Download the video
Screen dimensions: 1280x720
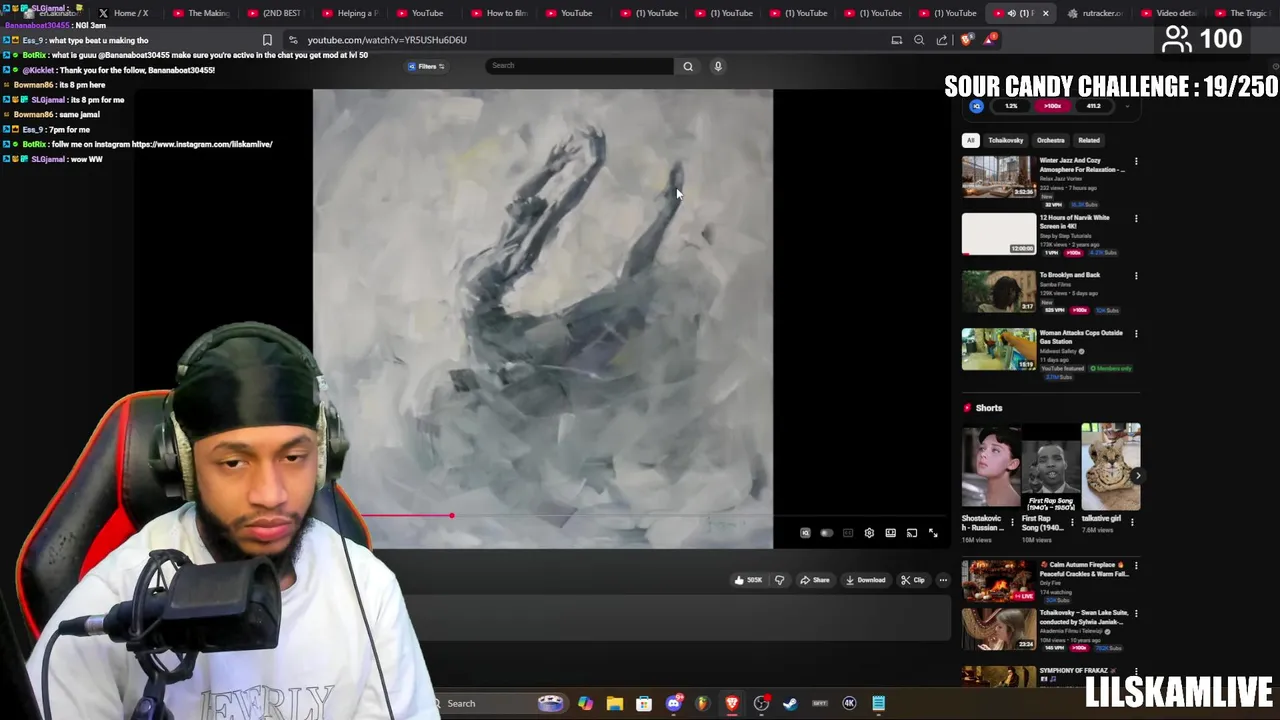865,580
